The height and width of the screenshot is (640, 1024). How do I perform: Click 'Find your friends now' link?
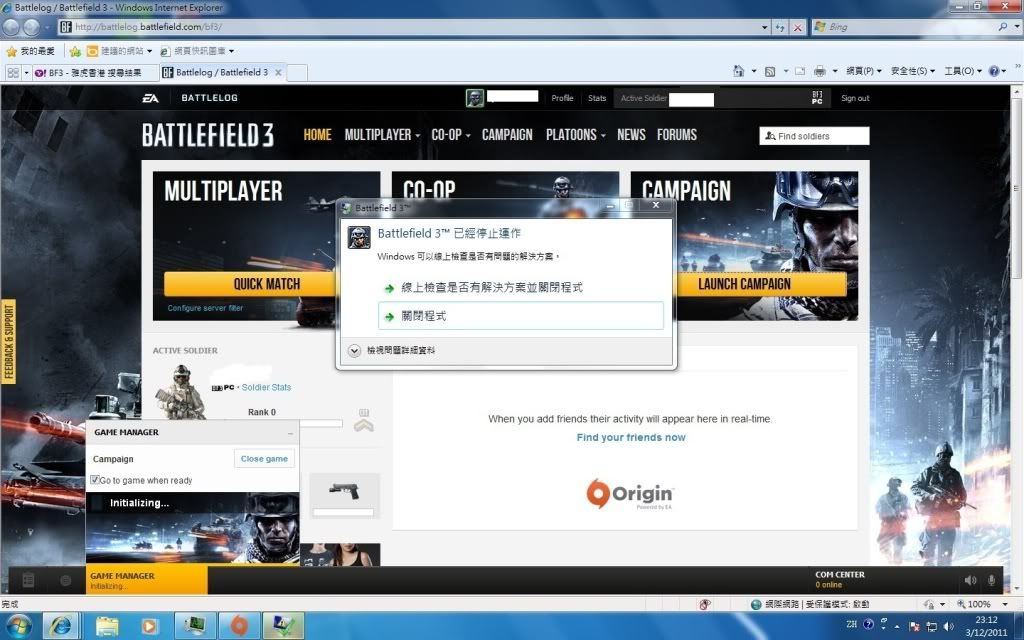(631, 438)
